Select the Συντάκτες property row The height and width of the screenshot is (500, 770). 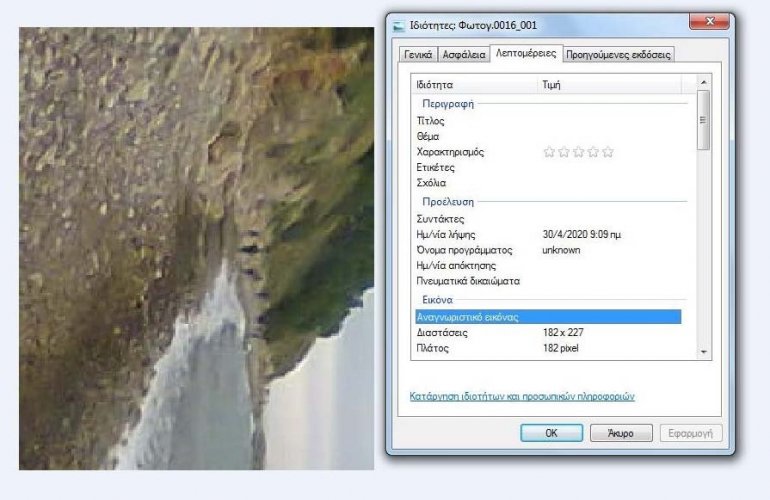tap(548, 219)
